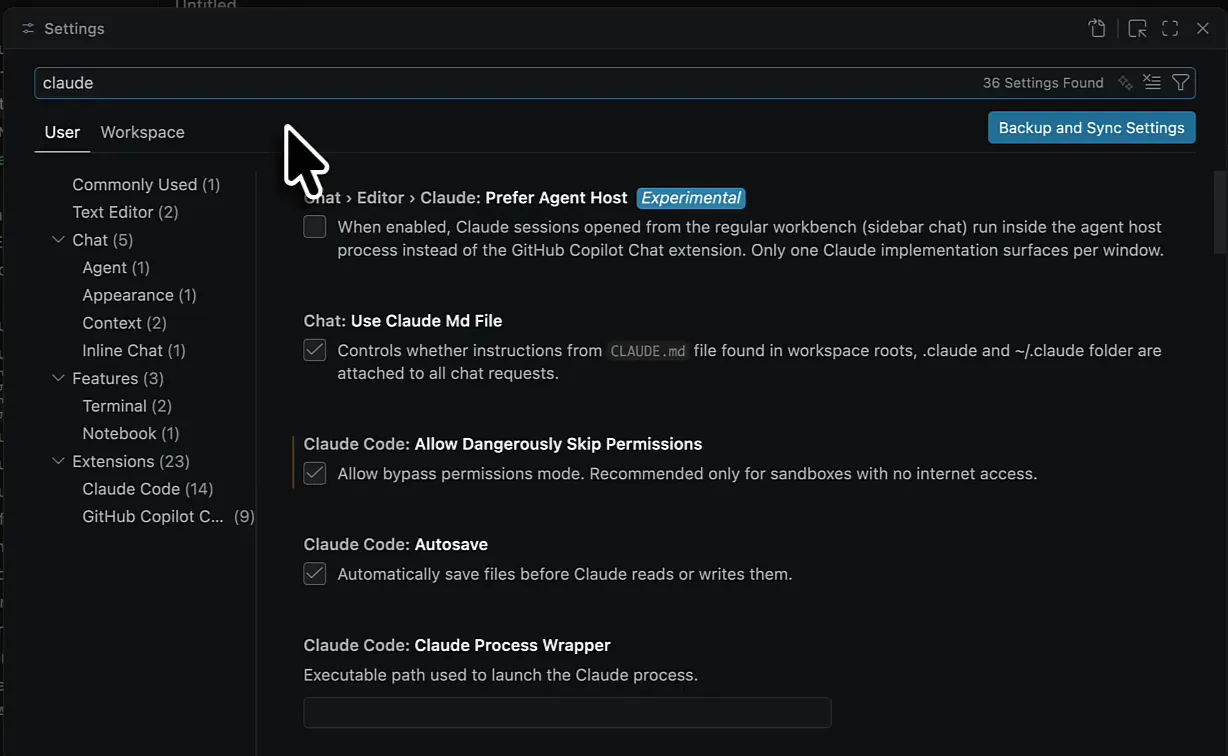Click Automatically save files description text

(x=565, y=574)
